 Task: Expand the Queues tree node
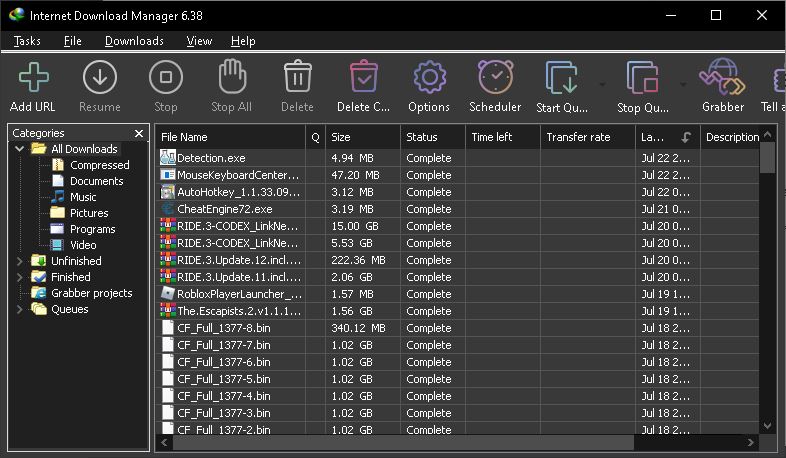click(x=20, y=309)
